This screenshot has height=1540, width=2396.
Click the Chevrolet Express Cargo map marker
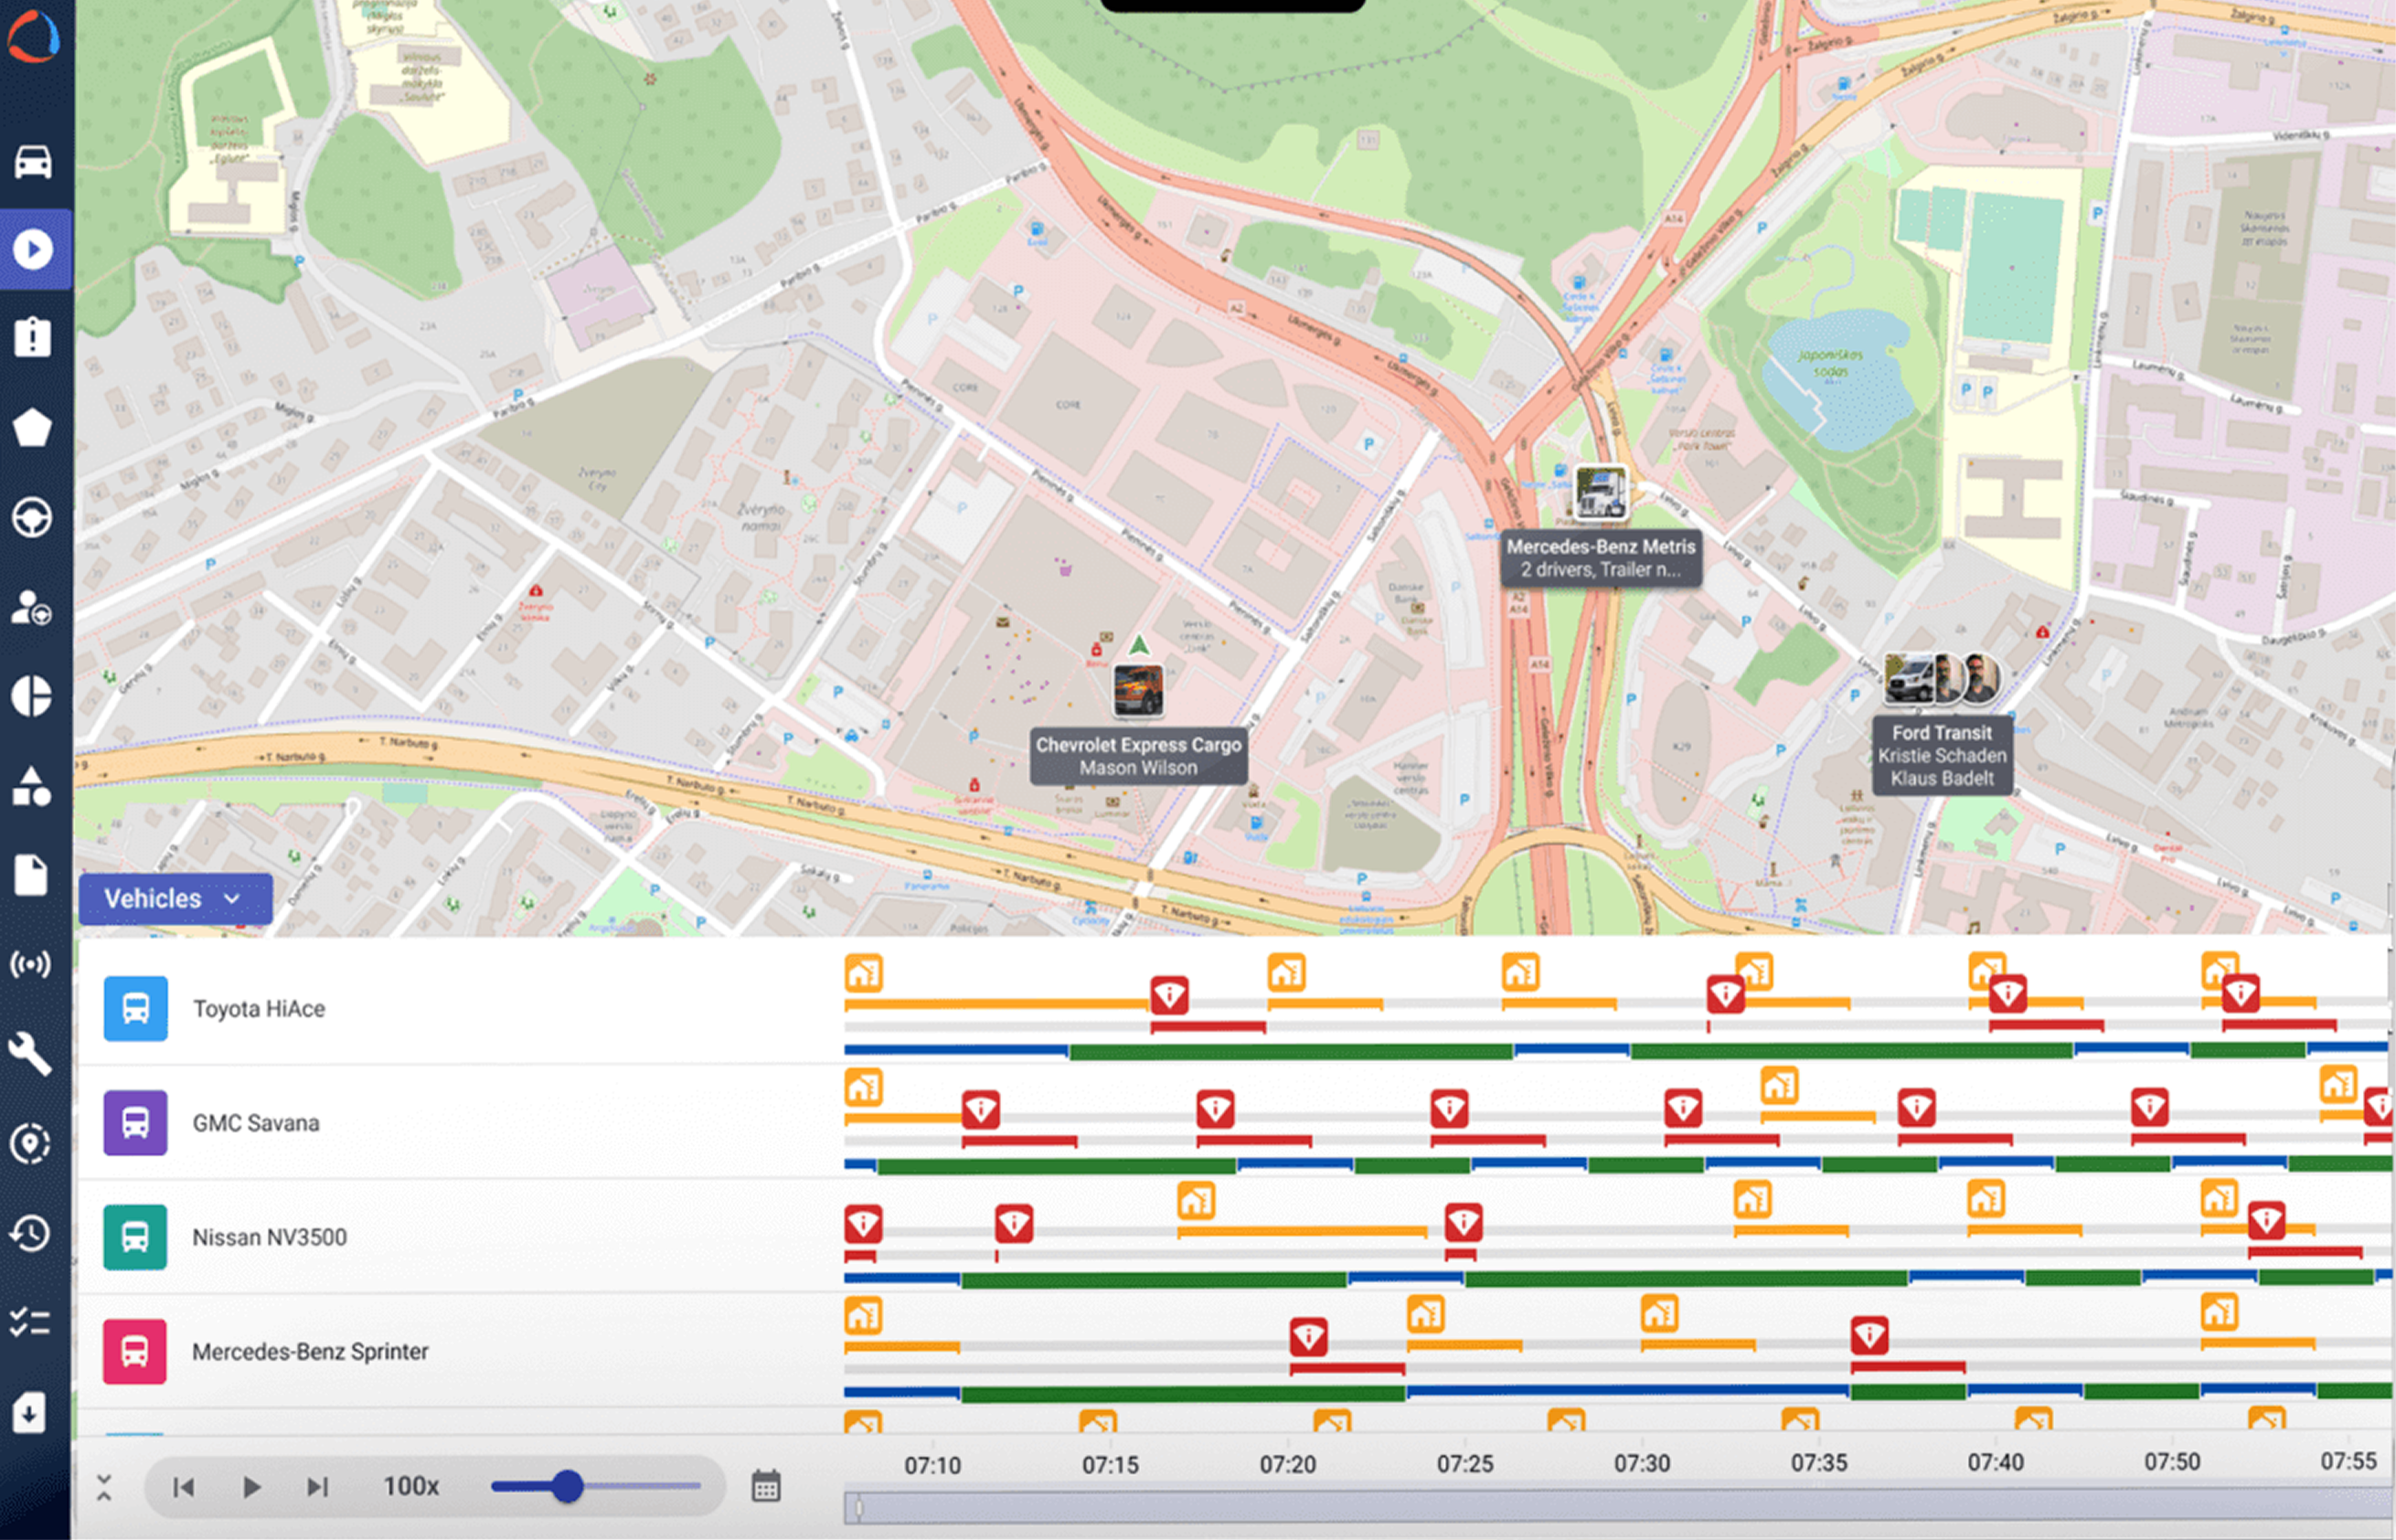(x=1138, y=690)
